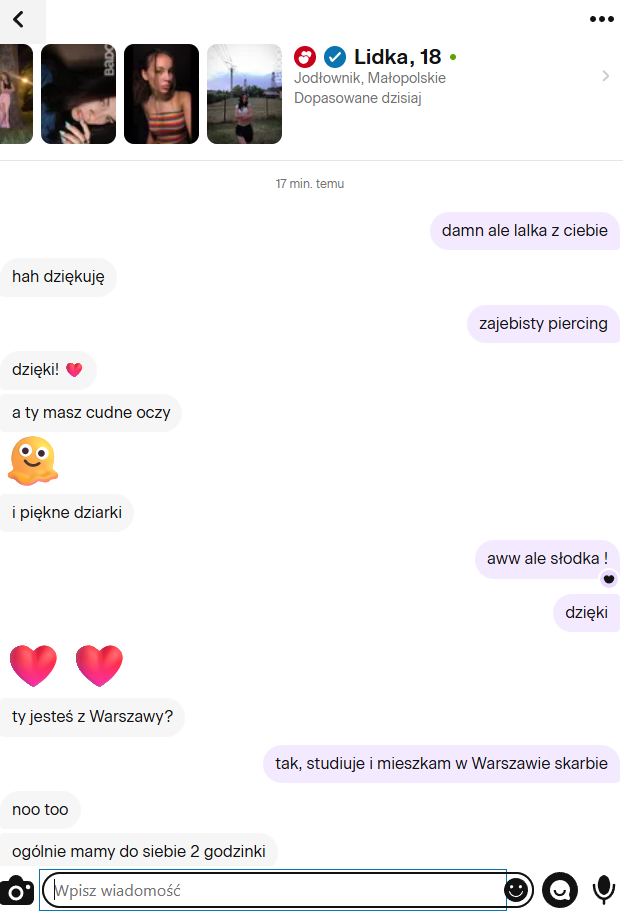The height and width of the screenshot is (921, 623).
Task: Expand profile with the right chevron
Action: (x=605, y=76)
